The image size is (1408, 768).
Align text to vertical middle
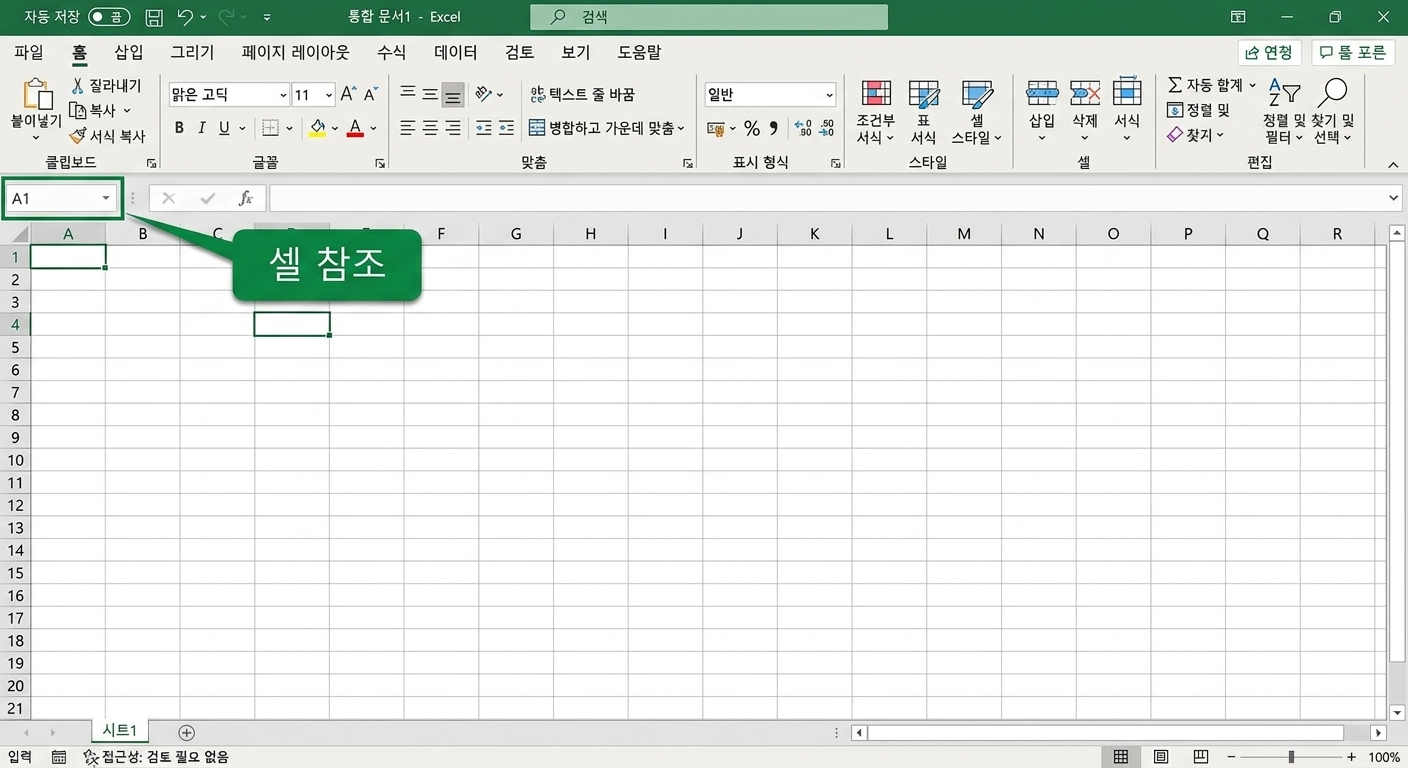point(430,94)
